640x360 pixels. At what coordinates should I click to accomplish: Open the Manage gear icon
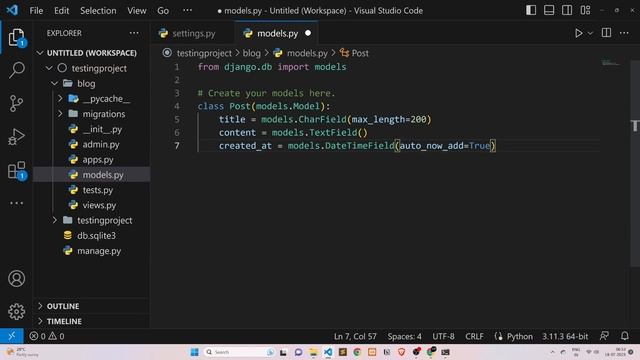tap(16, 311)
